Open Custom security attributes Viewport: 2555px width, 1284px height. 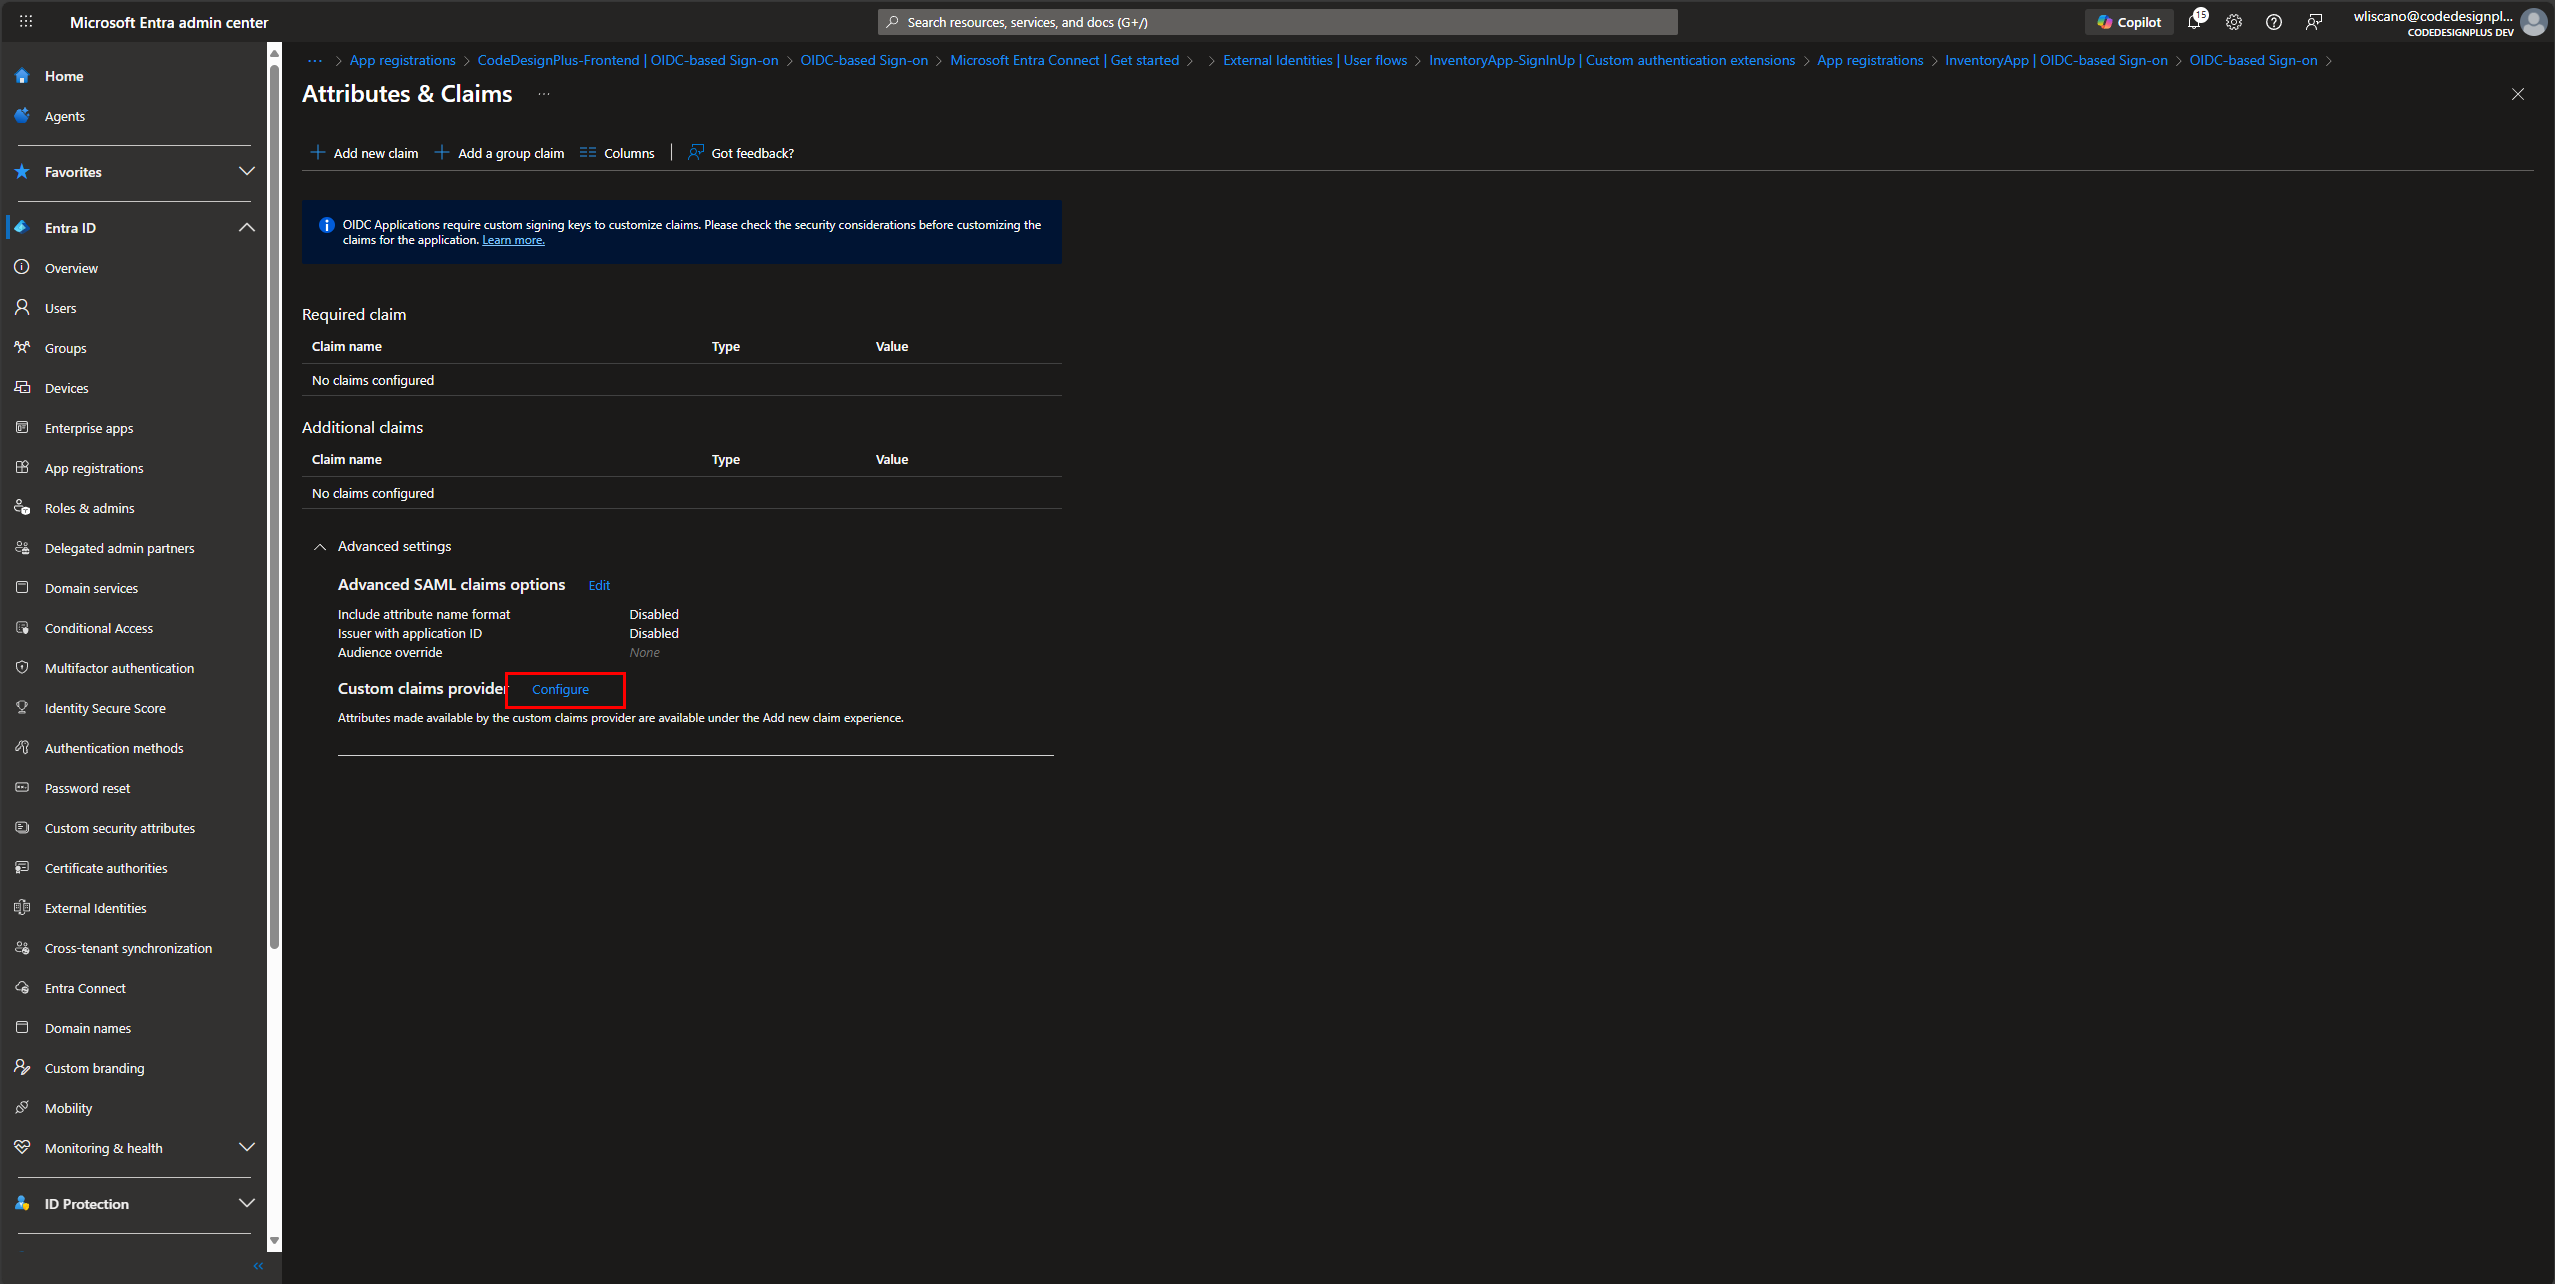(x=120, y=828)
